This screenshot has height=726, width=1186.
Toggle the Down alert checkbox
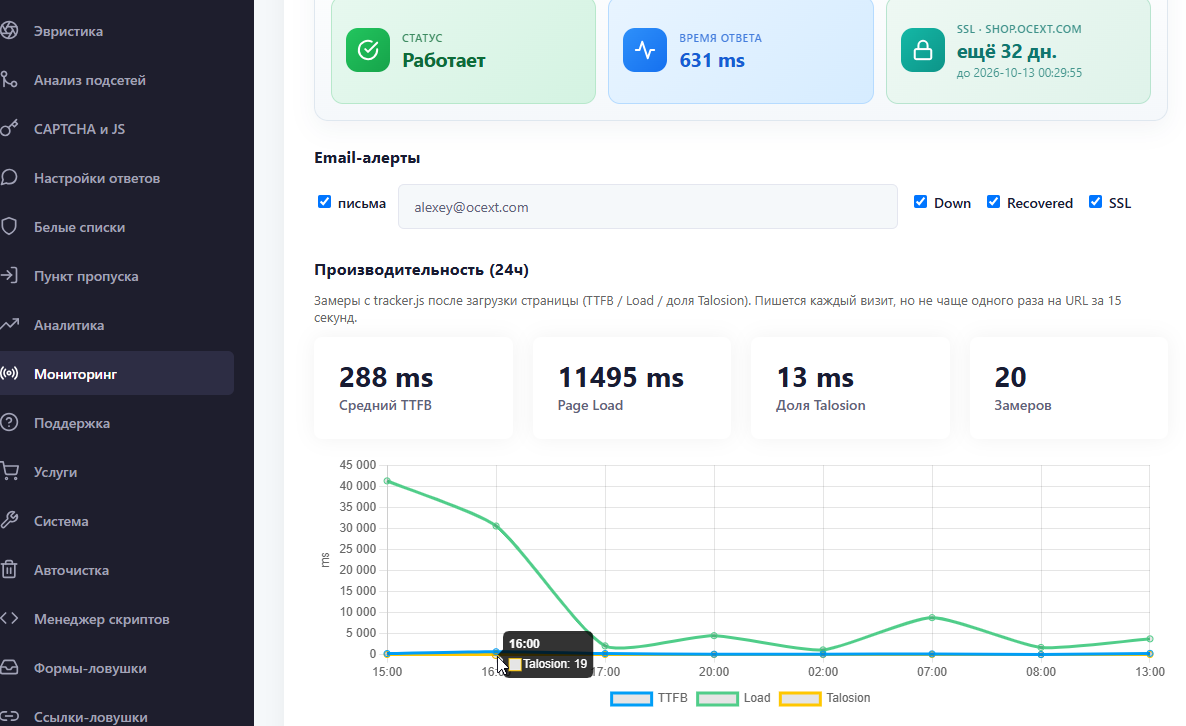click(x=921, y=202)
